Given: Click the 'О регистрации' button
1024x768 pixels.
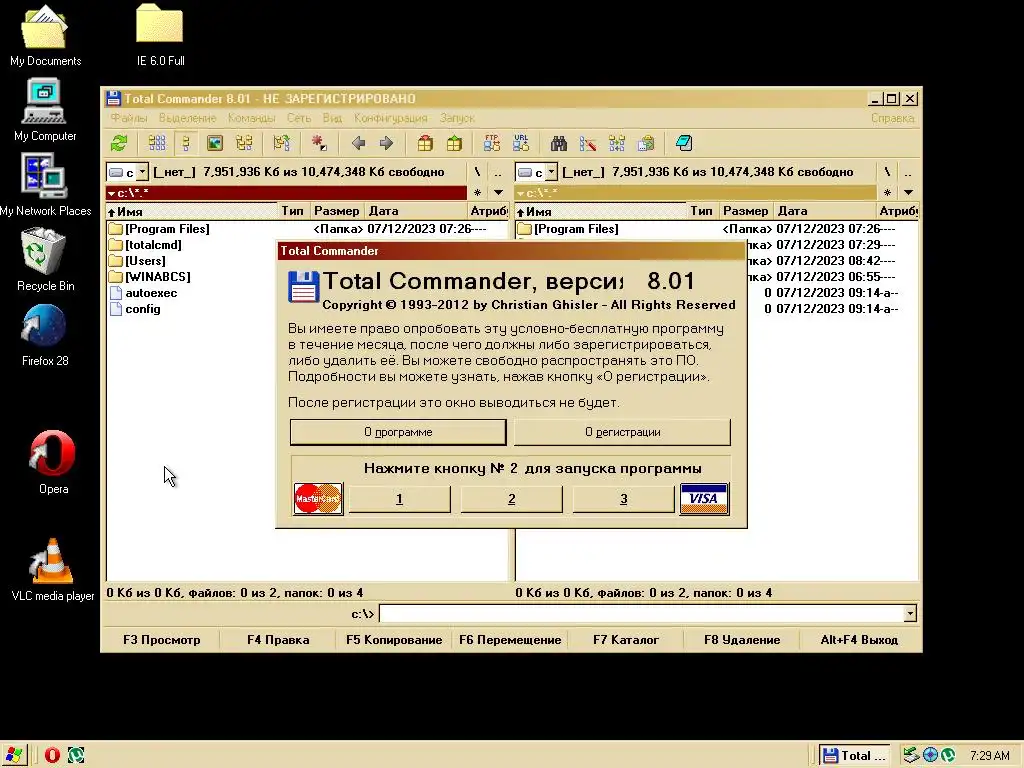Looking at the screenshot, I should (x=622, y=432).
